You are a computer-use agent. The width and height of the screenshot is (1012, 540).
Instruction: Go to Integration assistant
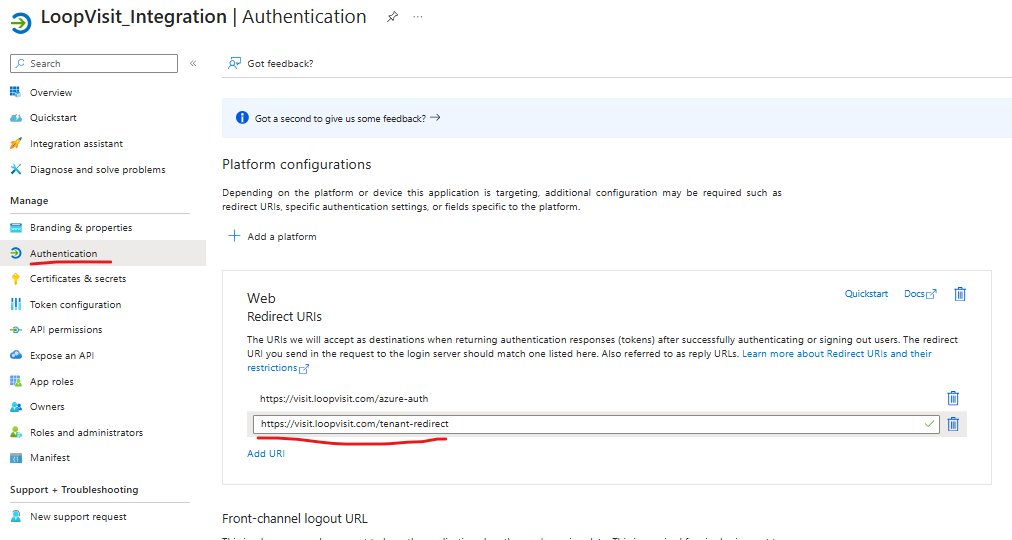pos(76,143)
